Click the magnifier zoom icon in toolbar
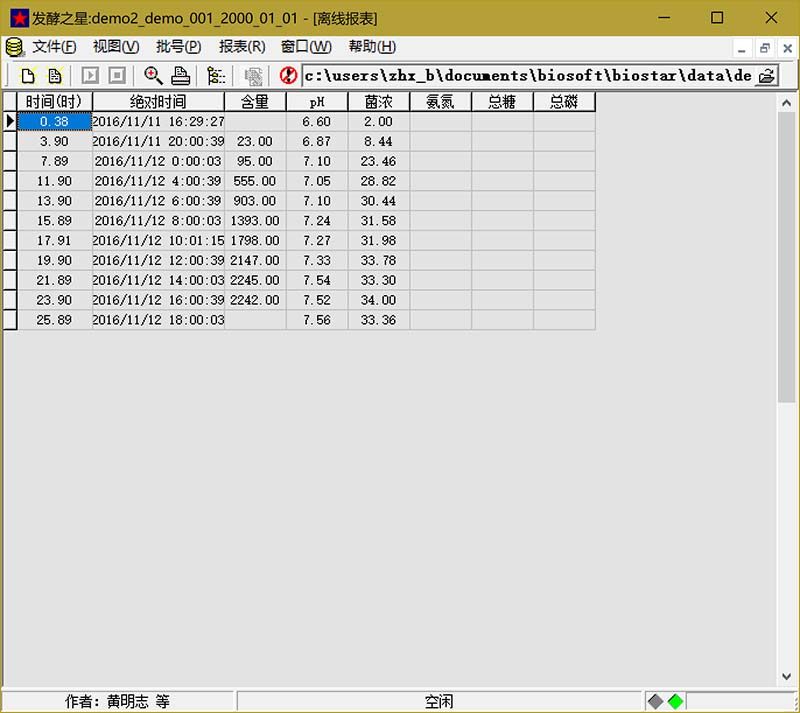Image resolution: width=800 pixels, height=713 pixels. (153, 75)
